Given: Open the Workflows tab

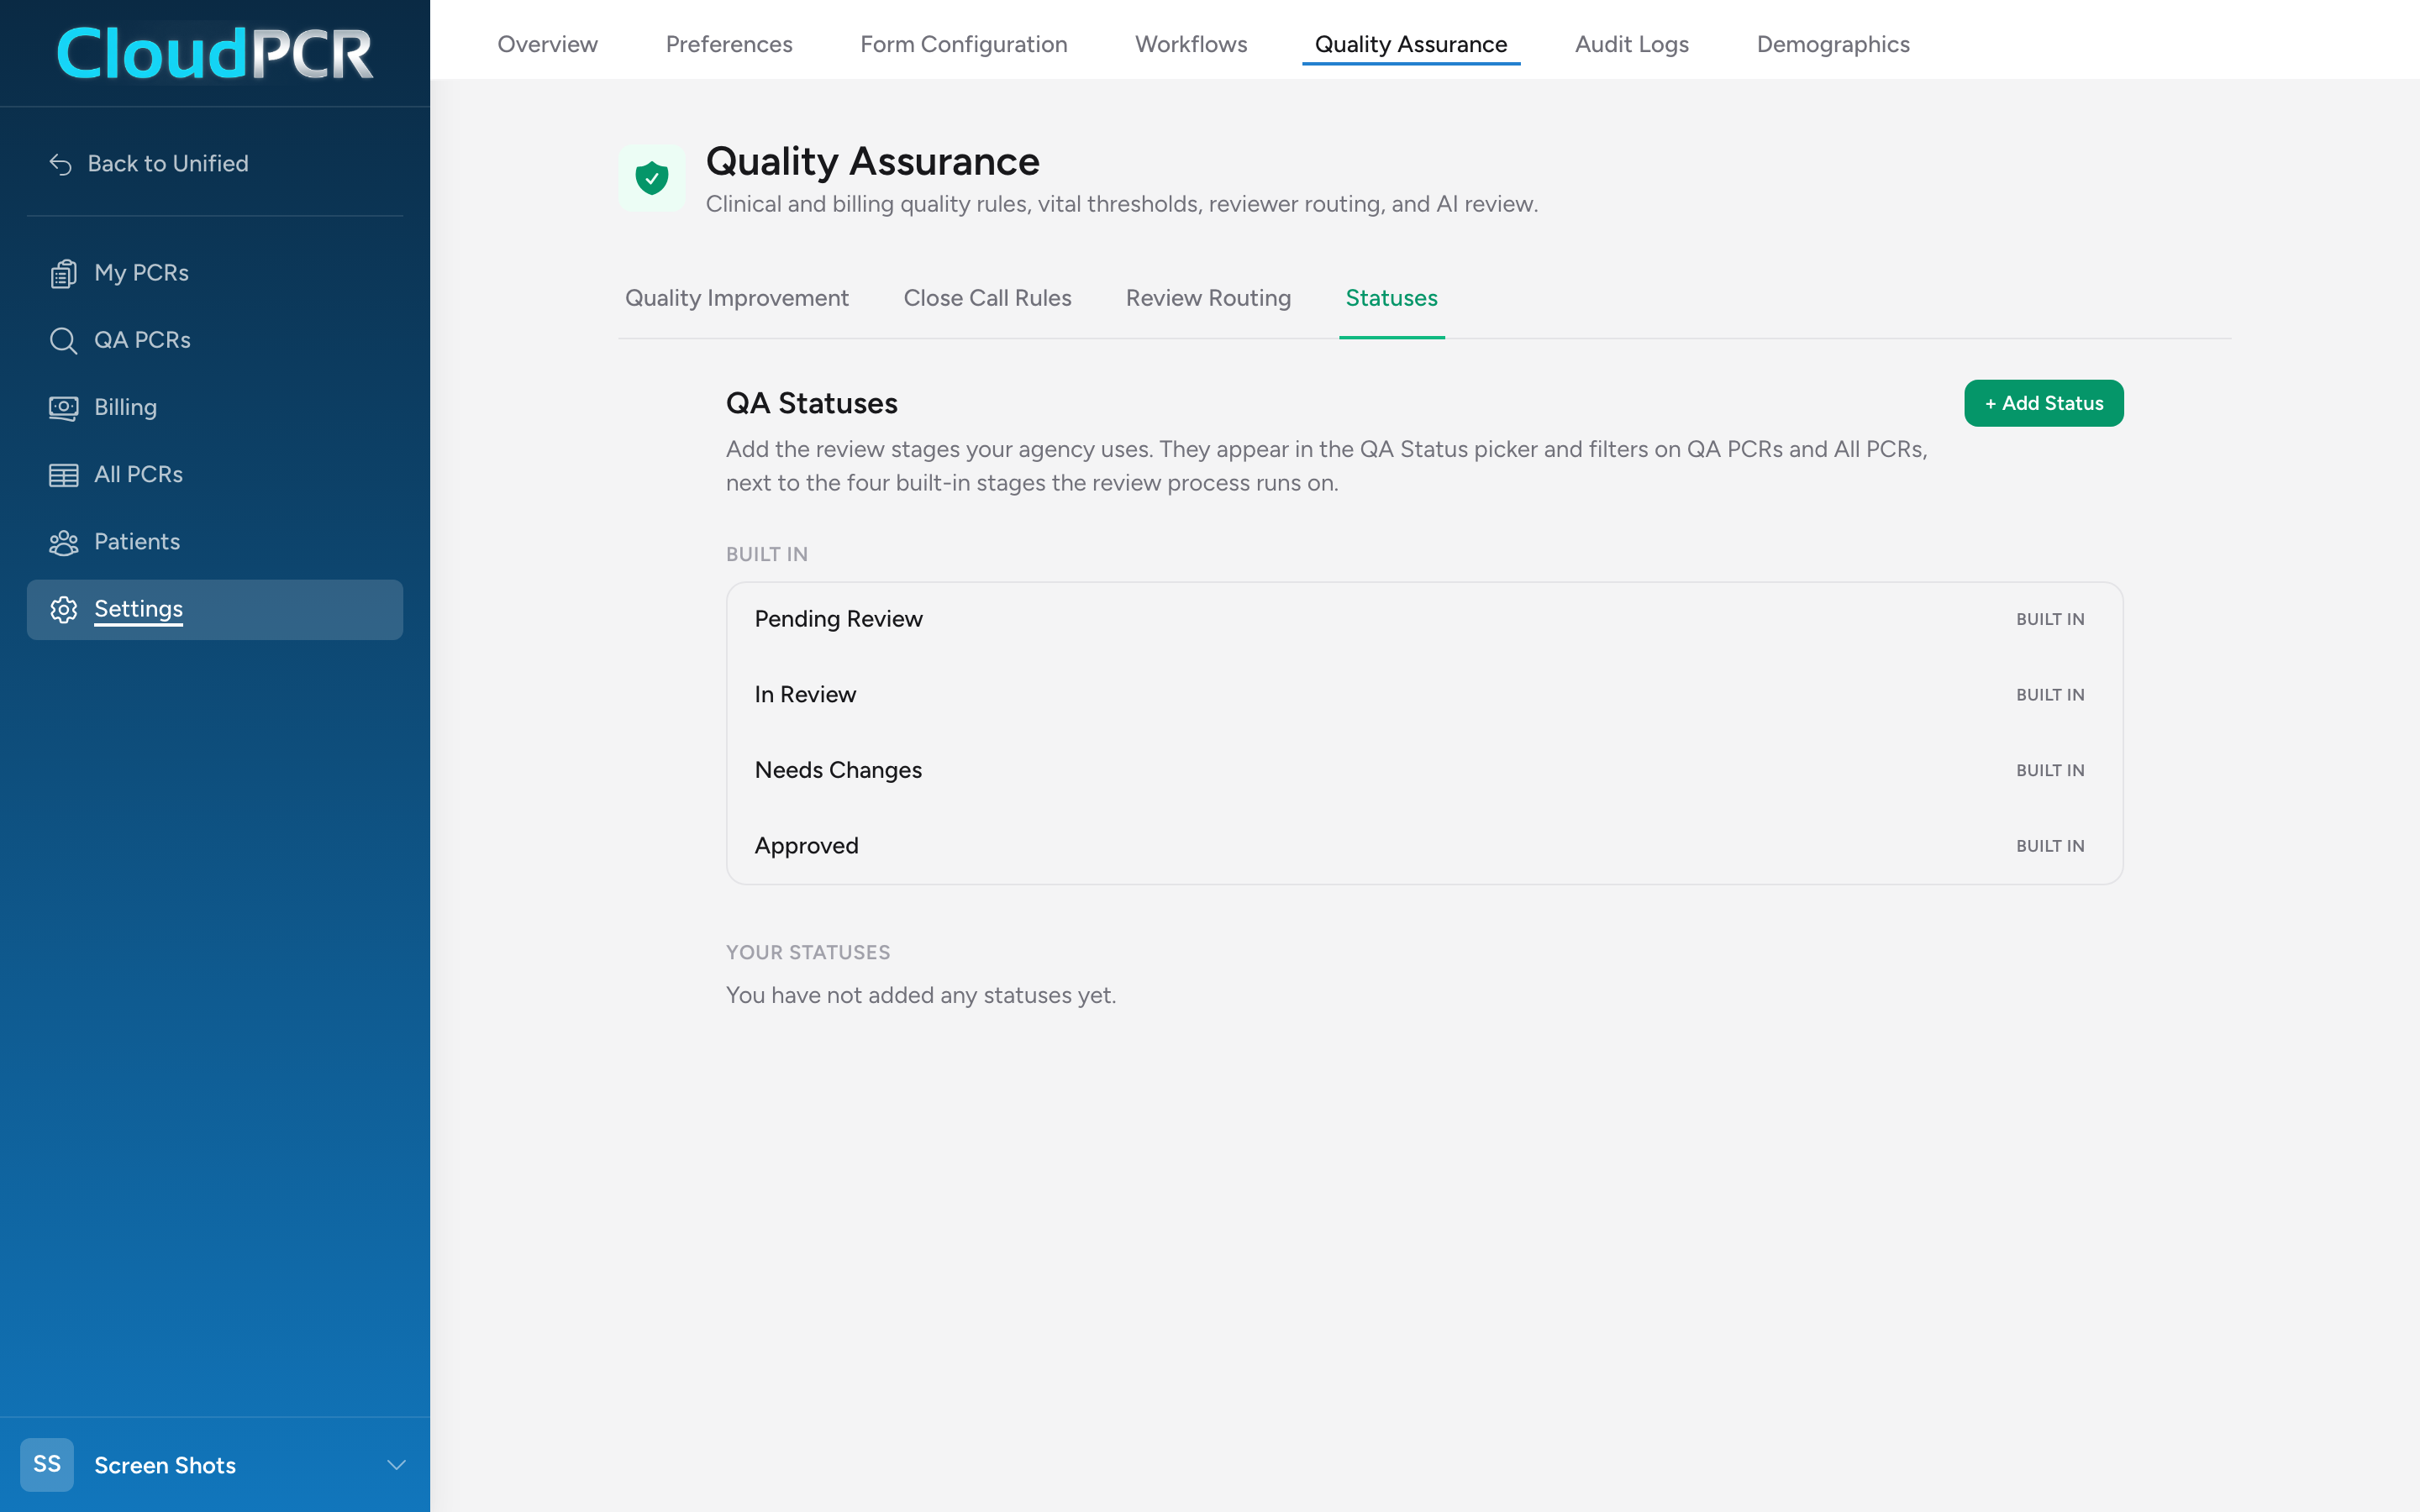Looking at the screenshot, I should [x=1191, y=44].
